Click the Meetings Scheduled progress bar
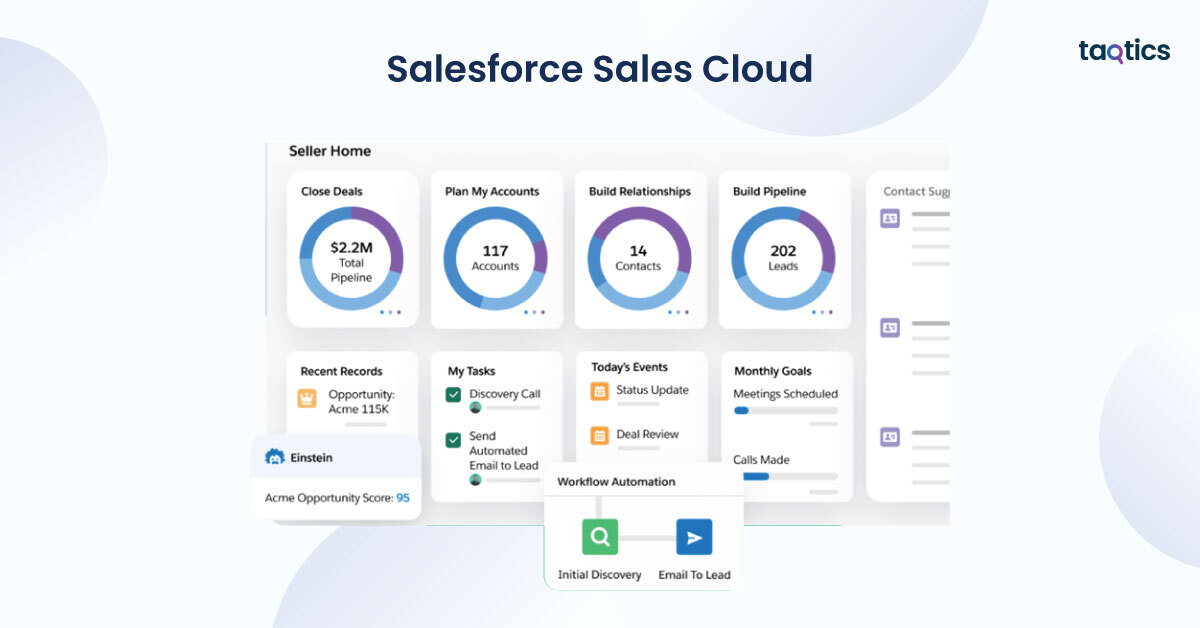1200x628 pixels. click(x=785, y=410)
